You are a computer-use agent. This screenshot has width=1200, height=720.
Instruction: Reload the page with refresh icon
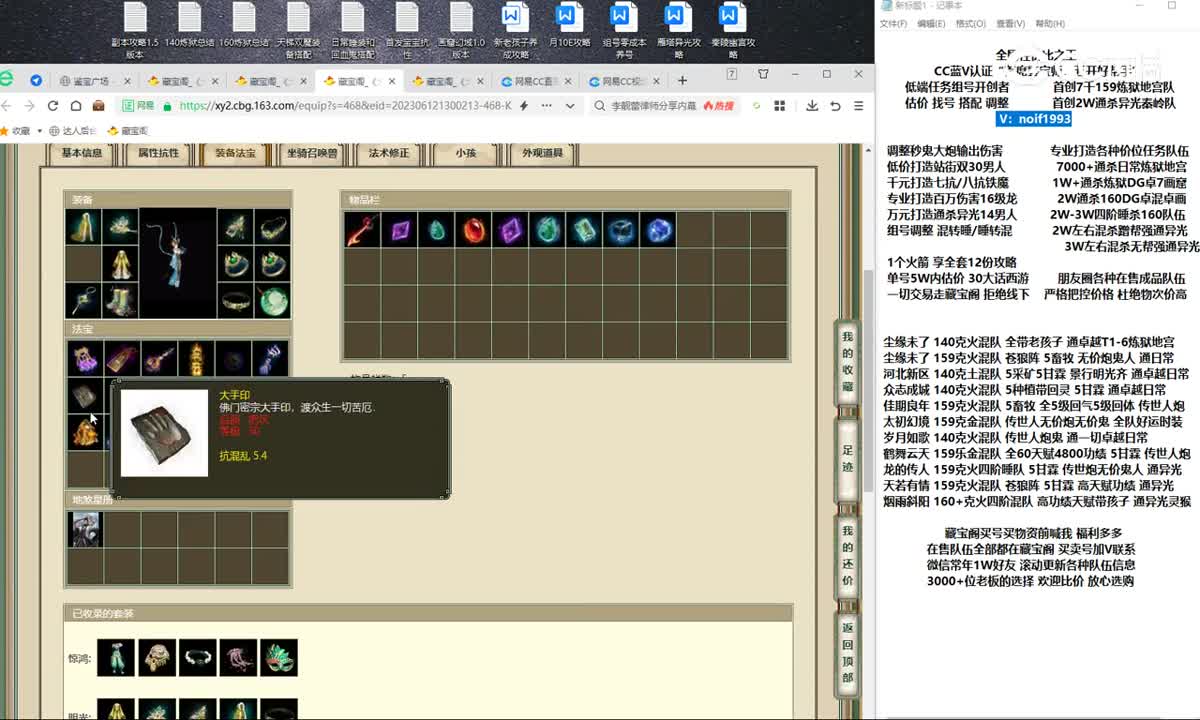pos(52,105)
